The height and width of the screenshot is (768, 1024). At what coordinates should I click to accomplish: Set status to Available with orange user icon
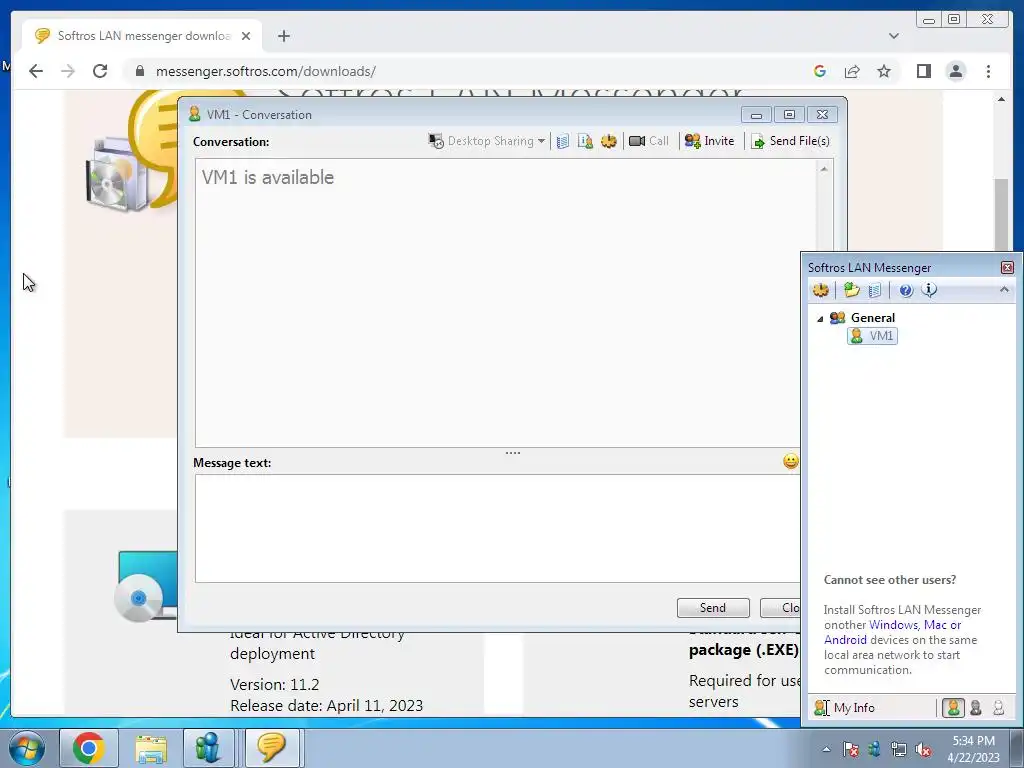[x=953, y=708]
